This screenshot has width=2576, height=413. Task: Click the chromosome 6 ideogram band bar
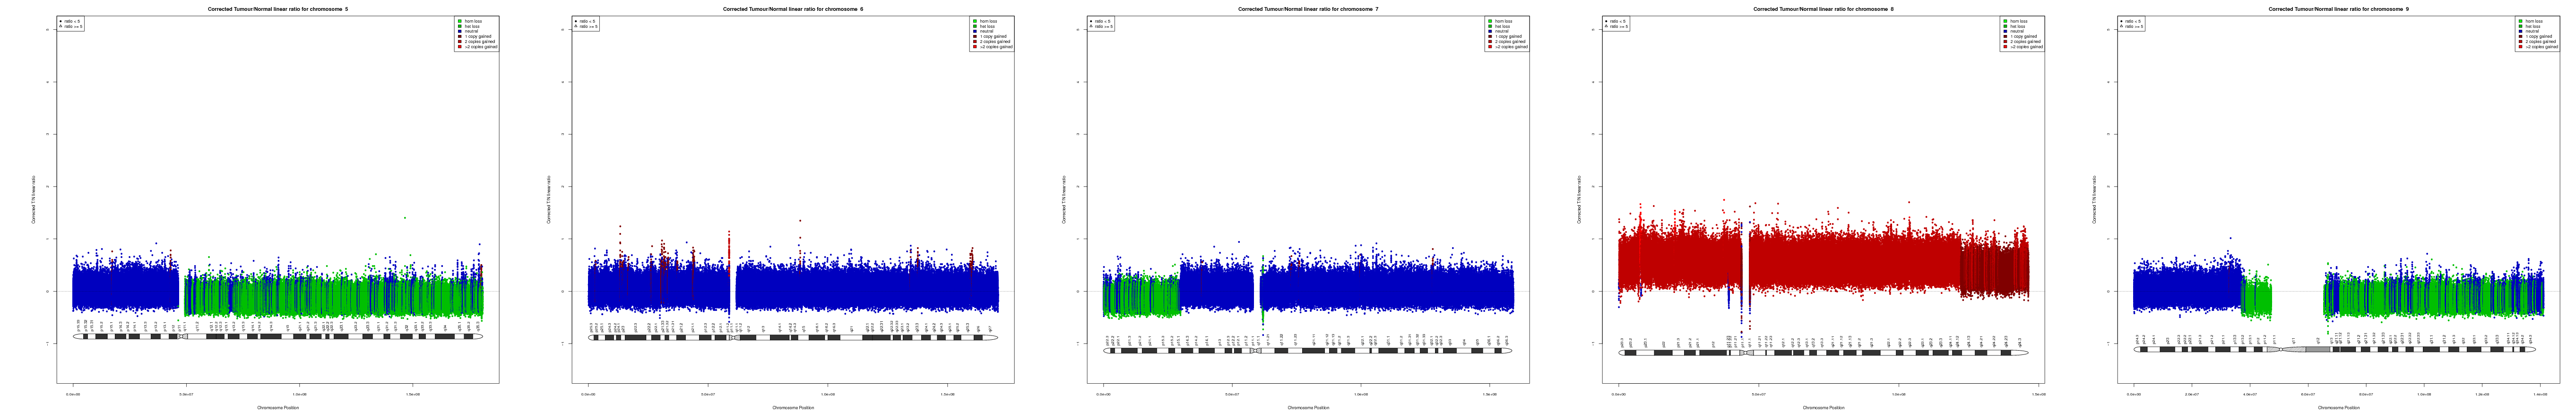coord(793,337)
